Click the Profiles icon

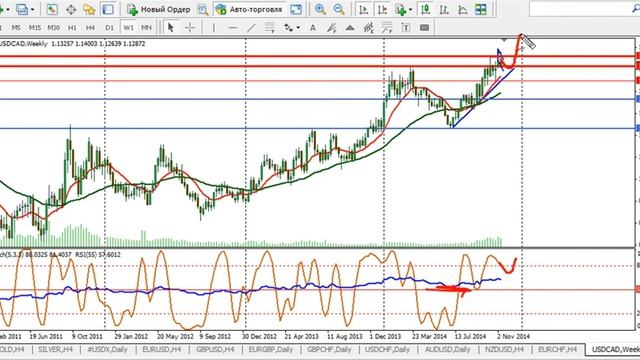pyautogui.click(x=22, y=9)
